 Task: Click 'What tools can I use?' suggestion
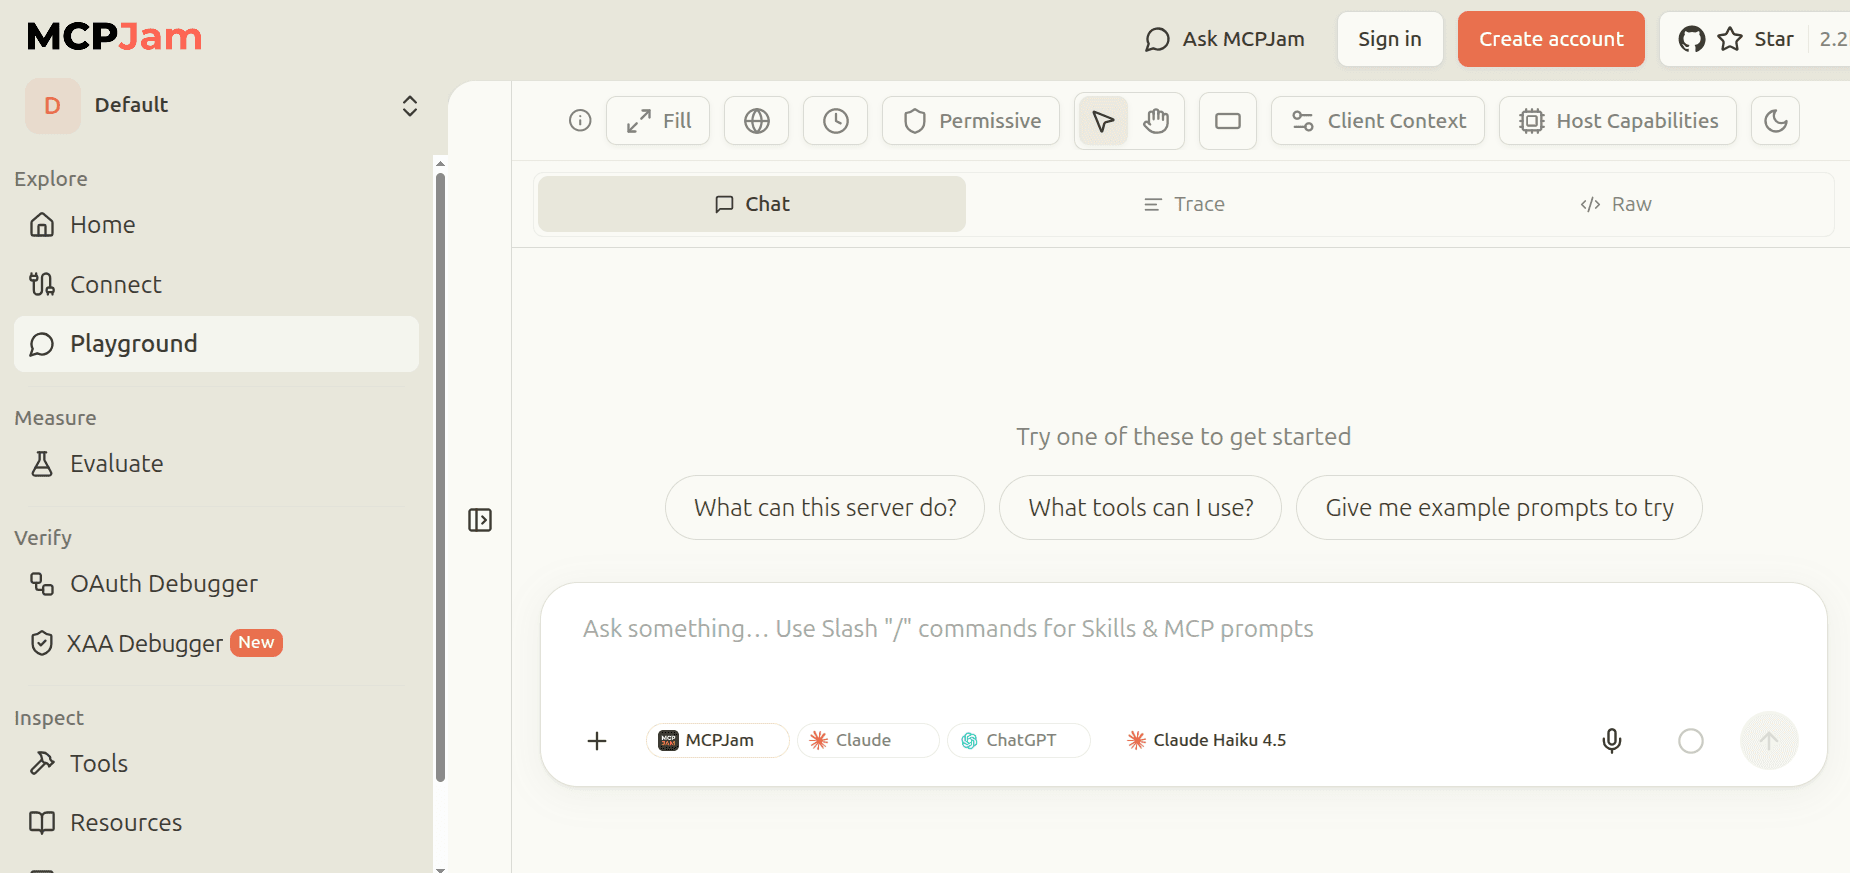(1141, 508)
